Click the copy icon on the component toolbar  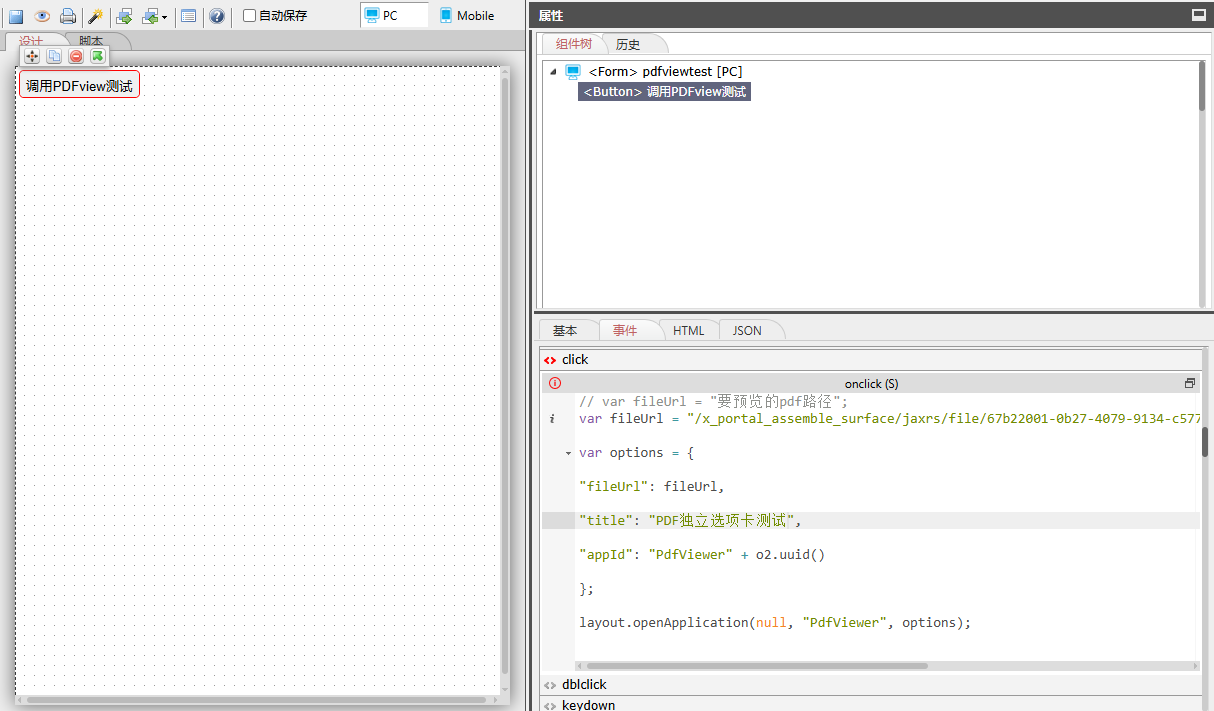point(54,56)
